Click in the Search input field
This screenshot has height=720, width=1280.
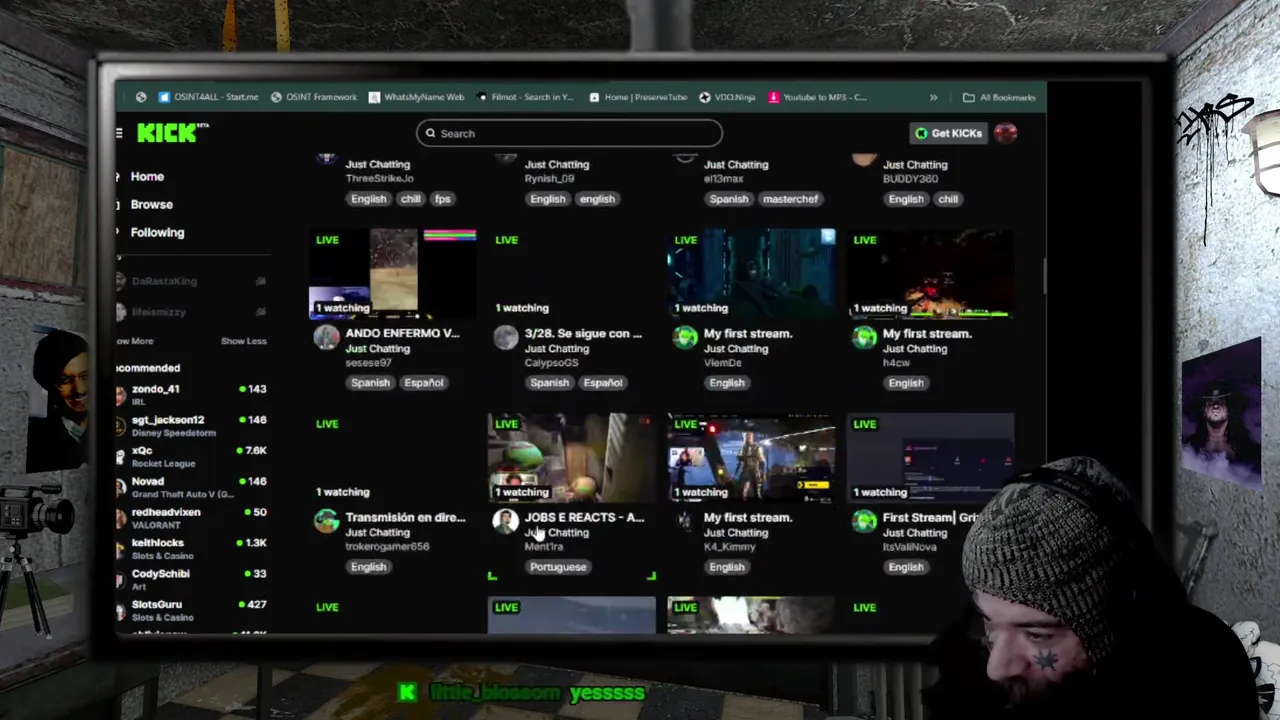pyautogui.click(x=569, y=133)
